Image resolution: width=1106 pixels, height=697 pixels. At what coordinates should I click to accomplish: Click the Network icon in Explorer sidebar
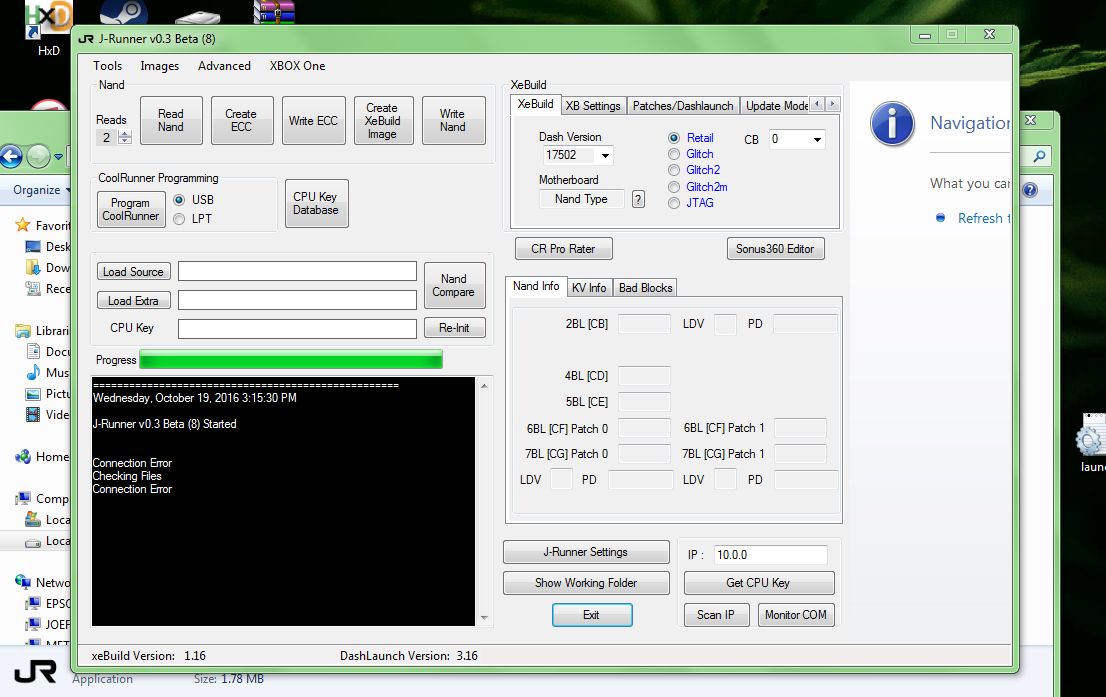23,582
